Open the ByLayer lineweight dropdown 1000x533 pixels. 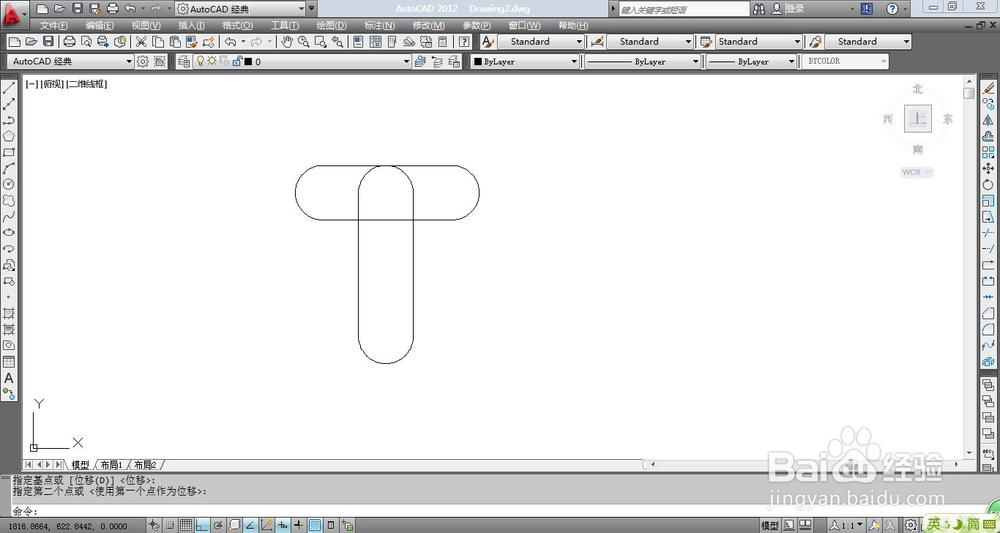click(x=751, y=61)
